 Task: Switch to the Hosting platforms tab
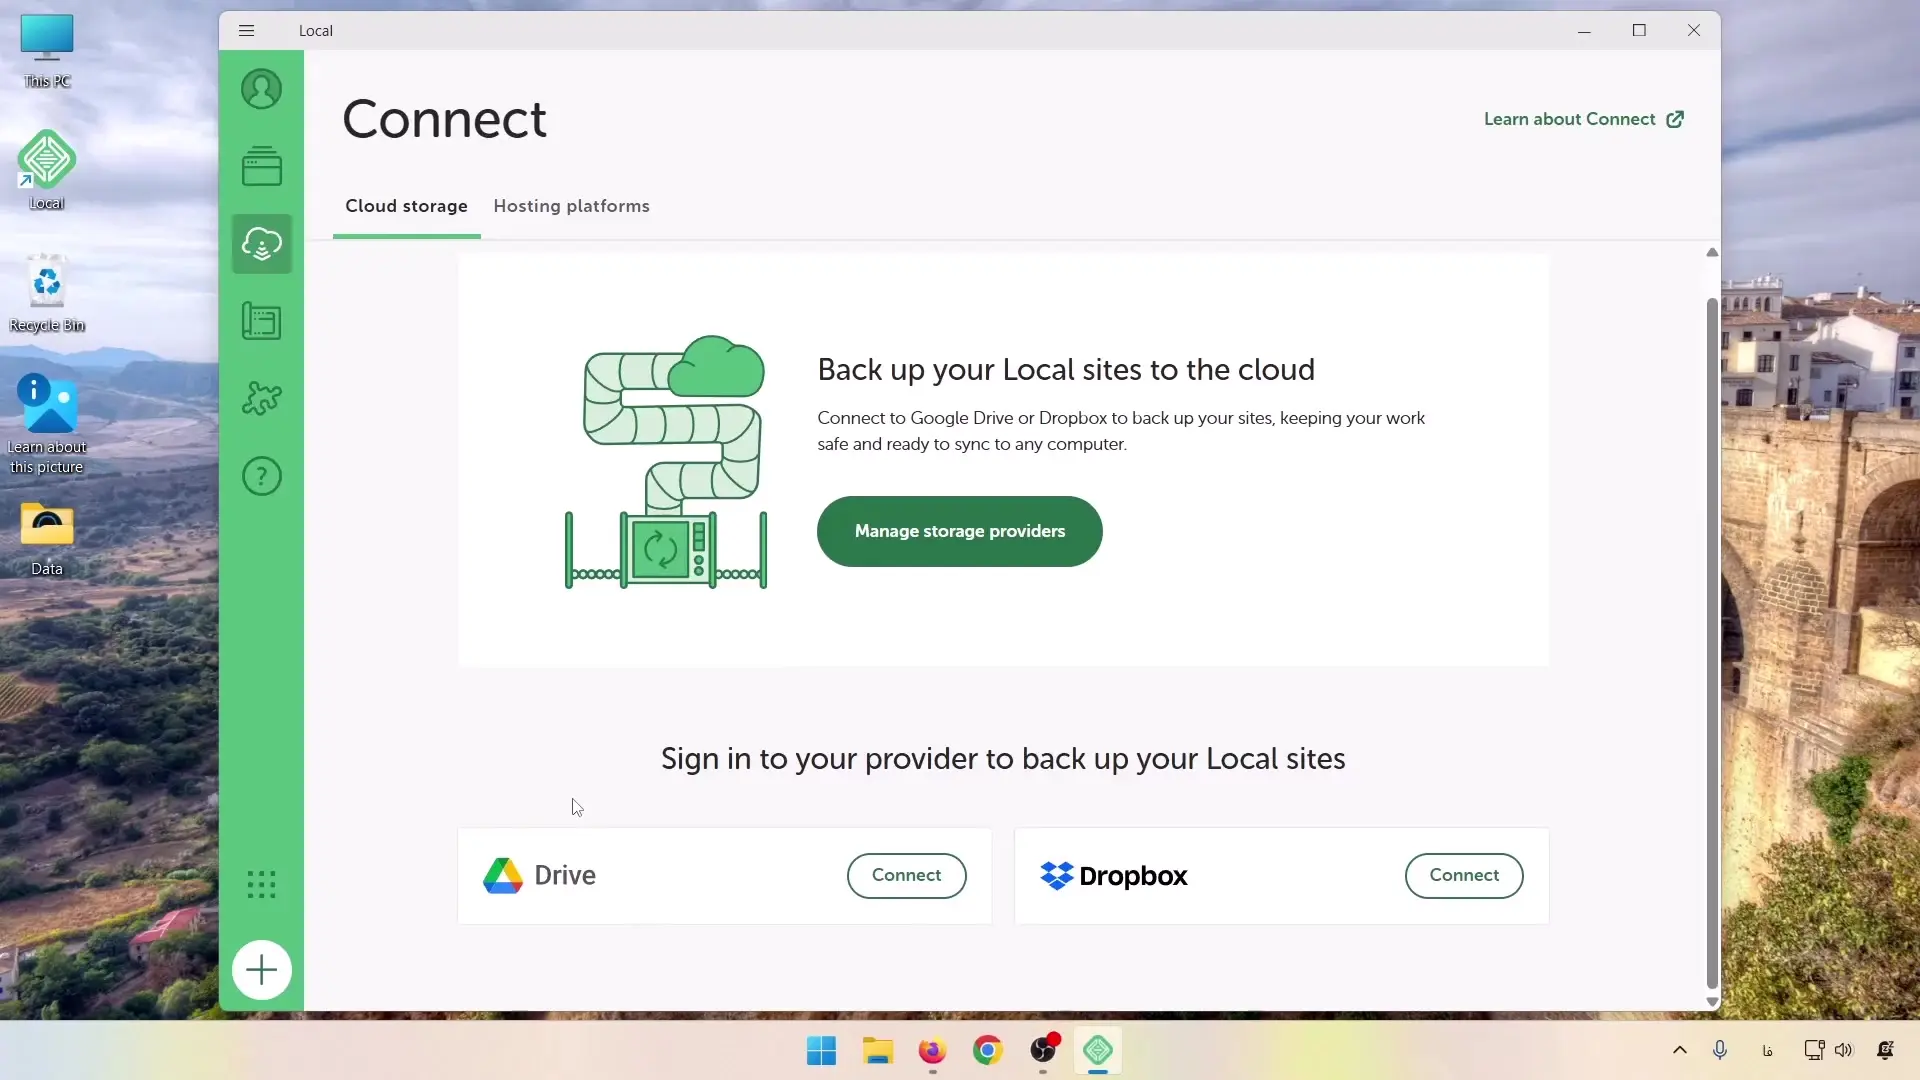pos(571,206)
